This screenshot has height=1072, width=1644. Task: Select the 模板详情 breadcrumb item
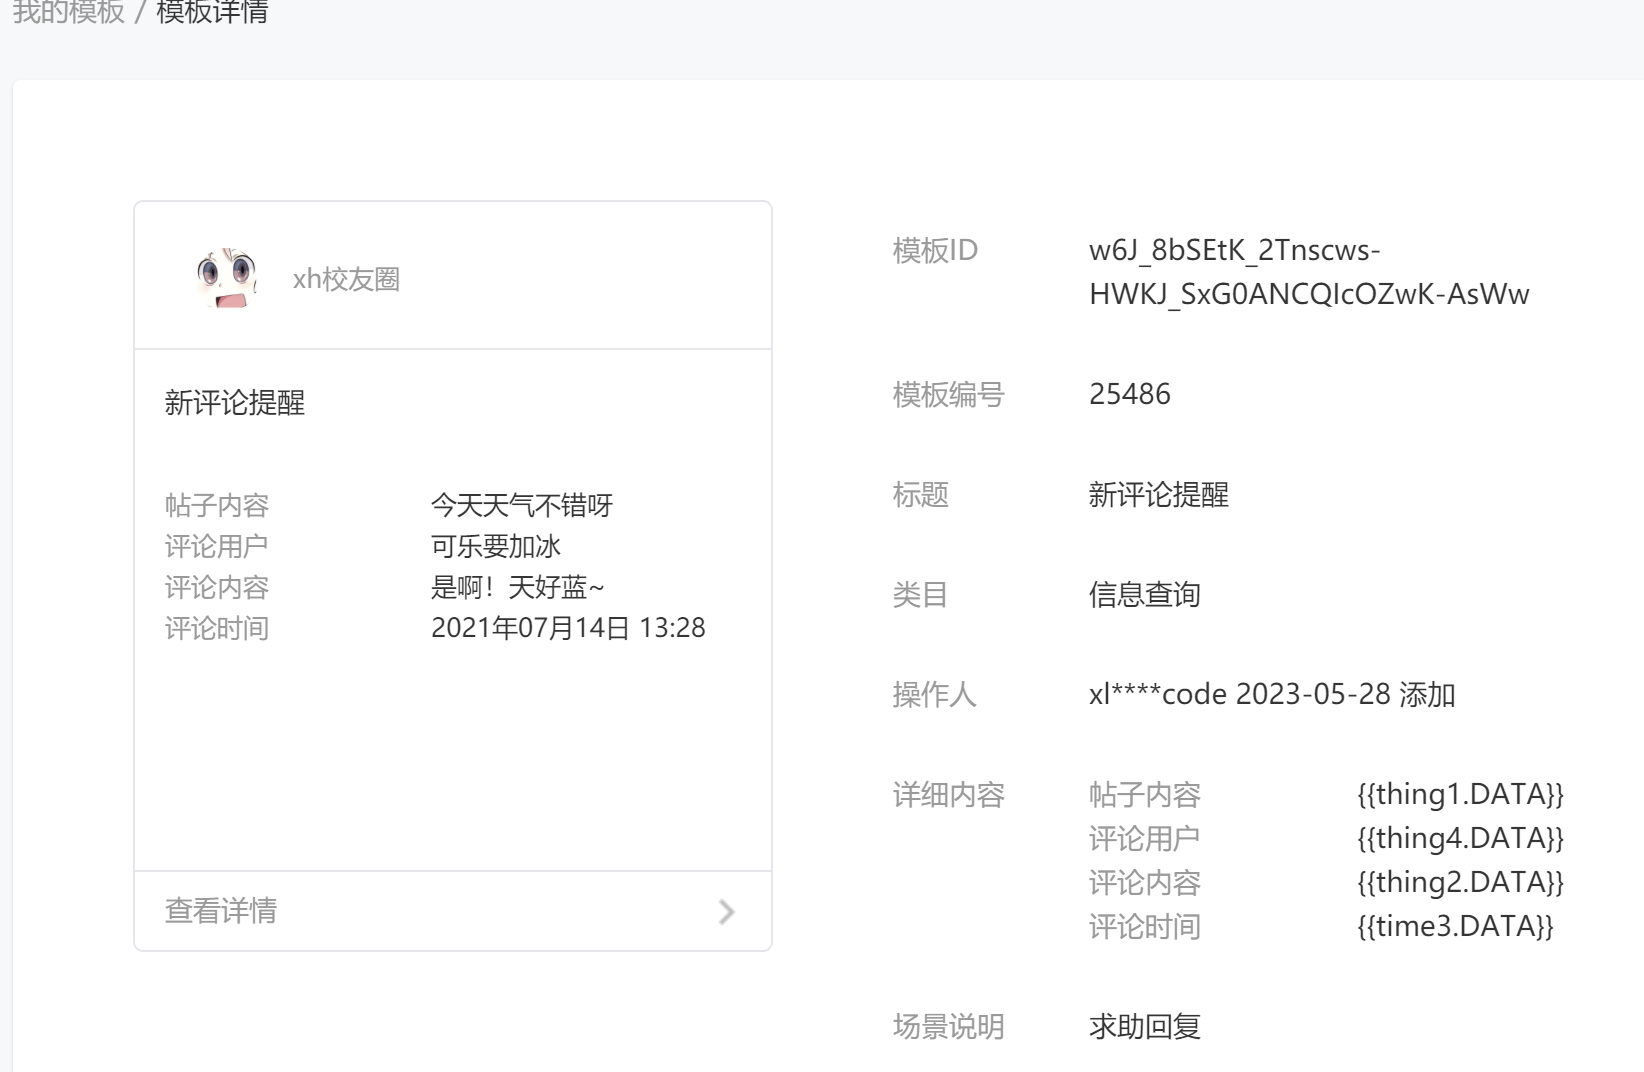pos(213,13)
